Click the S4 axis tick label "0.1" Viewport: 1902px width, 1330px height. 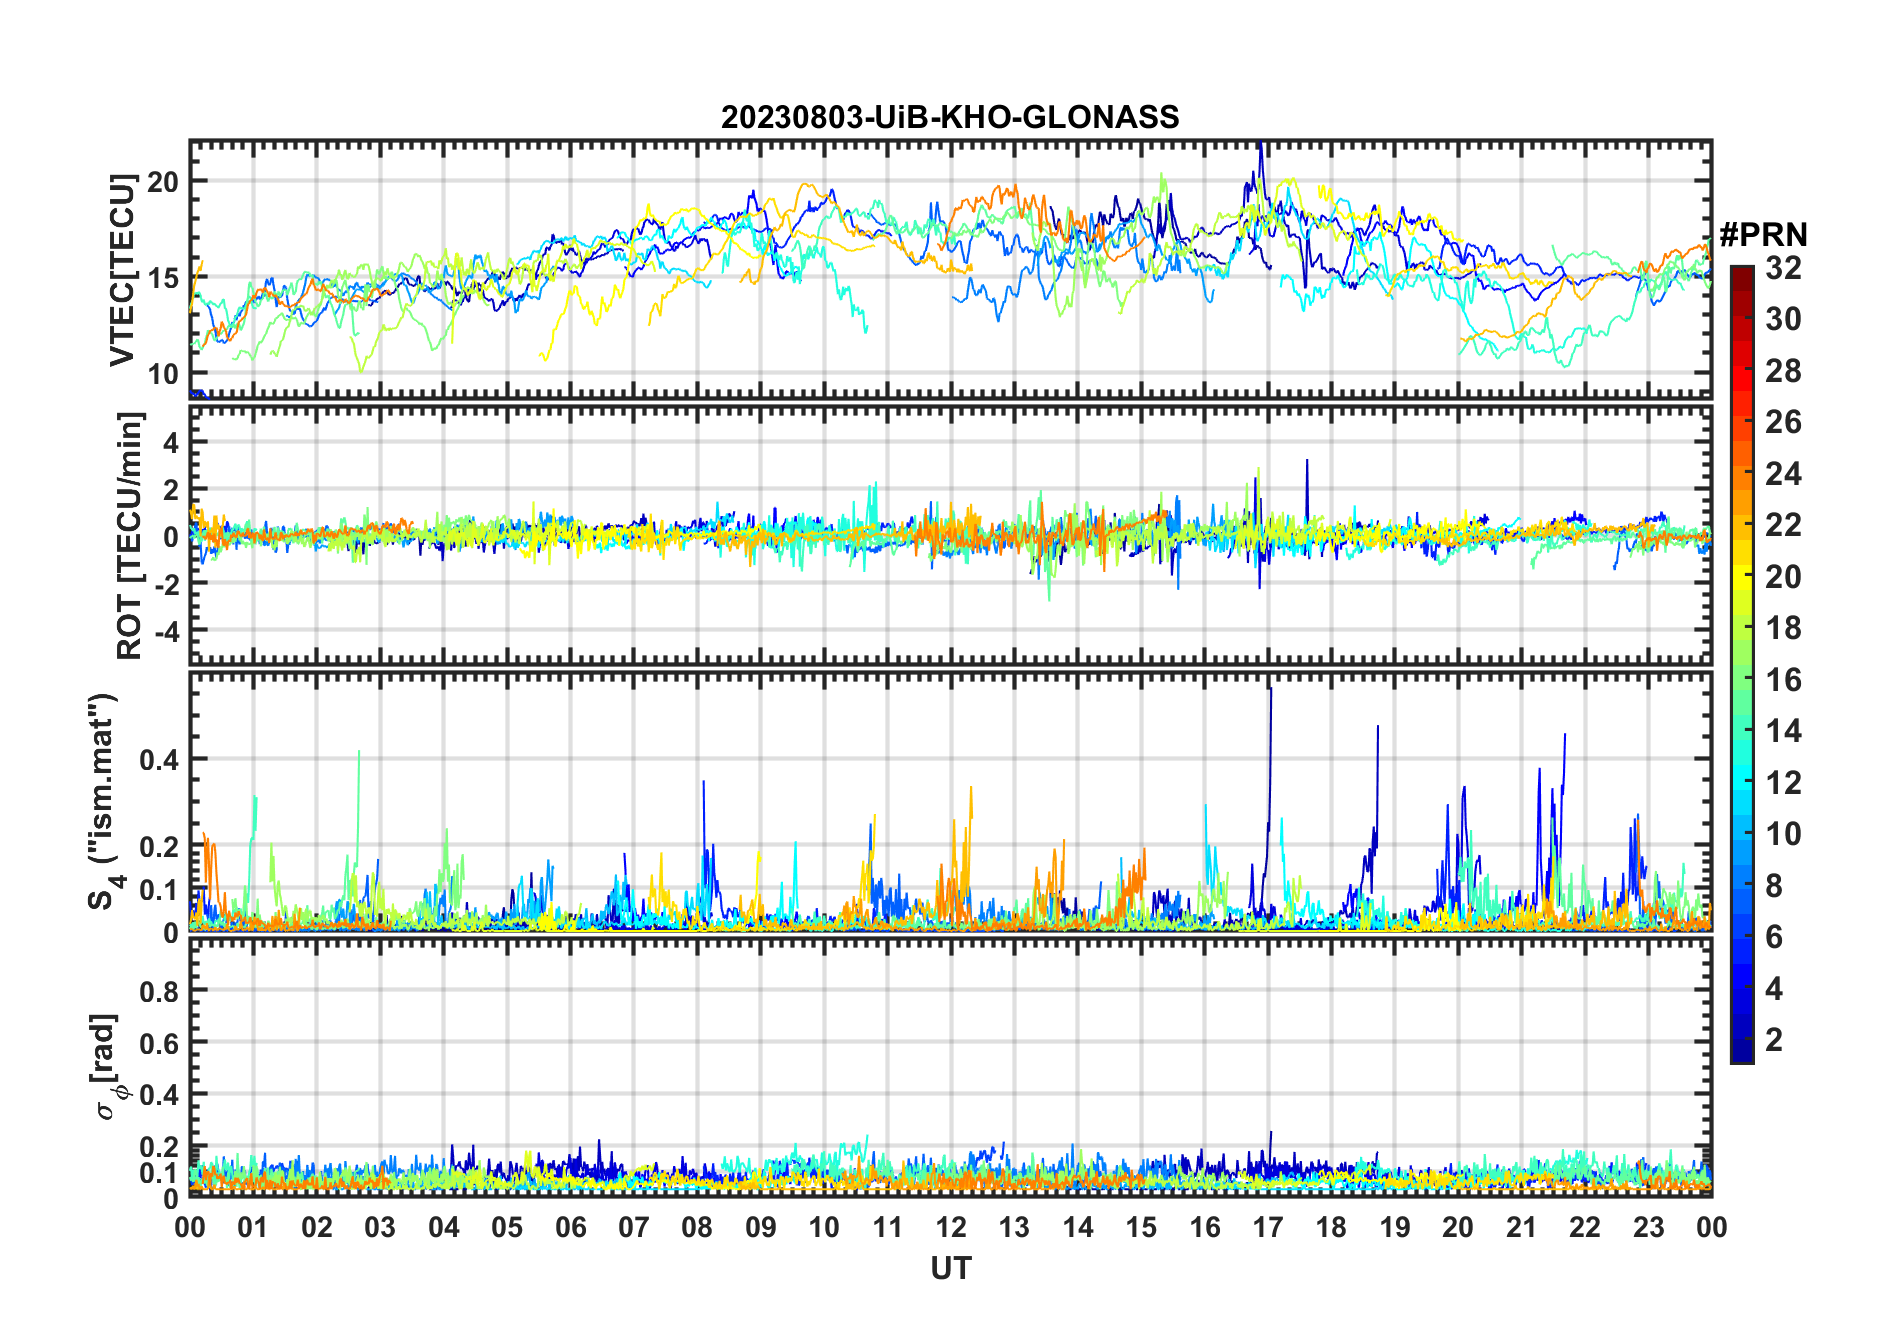159,890
